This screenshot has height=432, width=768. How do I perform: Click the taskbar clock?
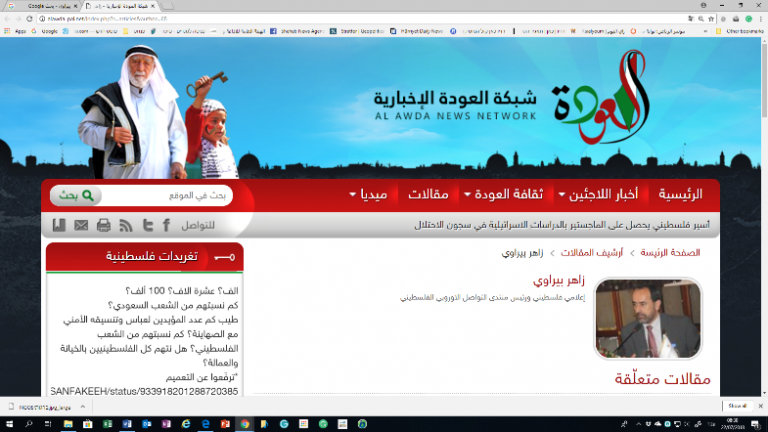733,424
